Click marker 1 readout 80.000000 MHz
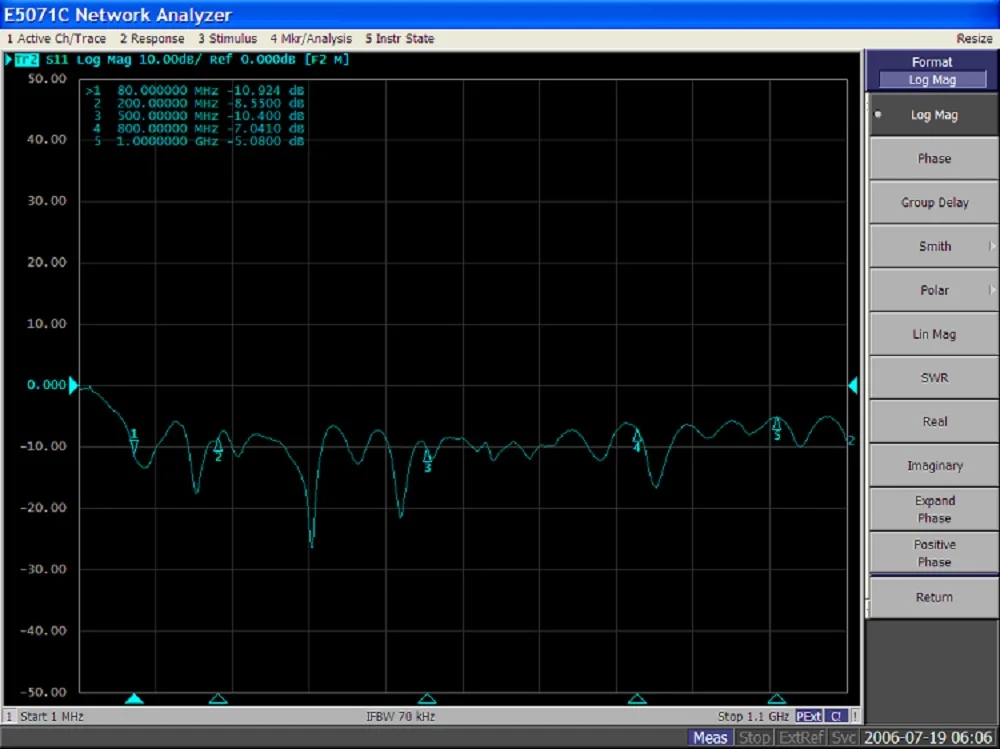This screenshot has height=749, width=1000. coord(167,91)
